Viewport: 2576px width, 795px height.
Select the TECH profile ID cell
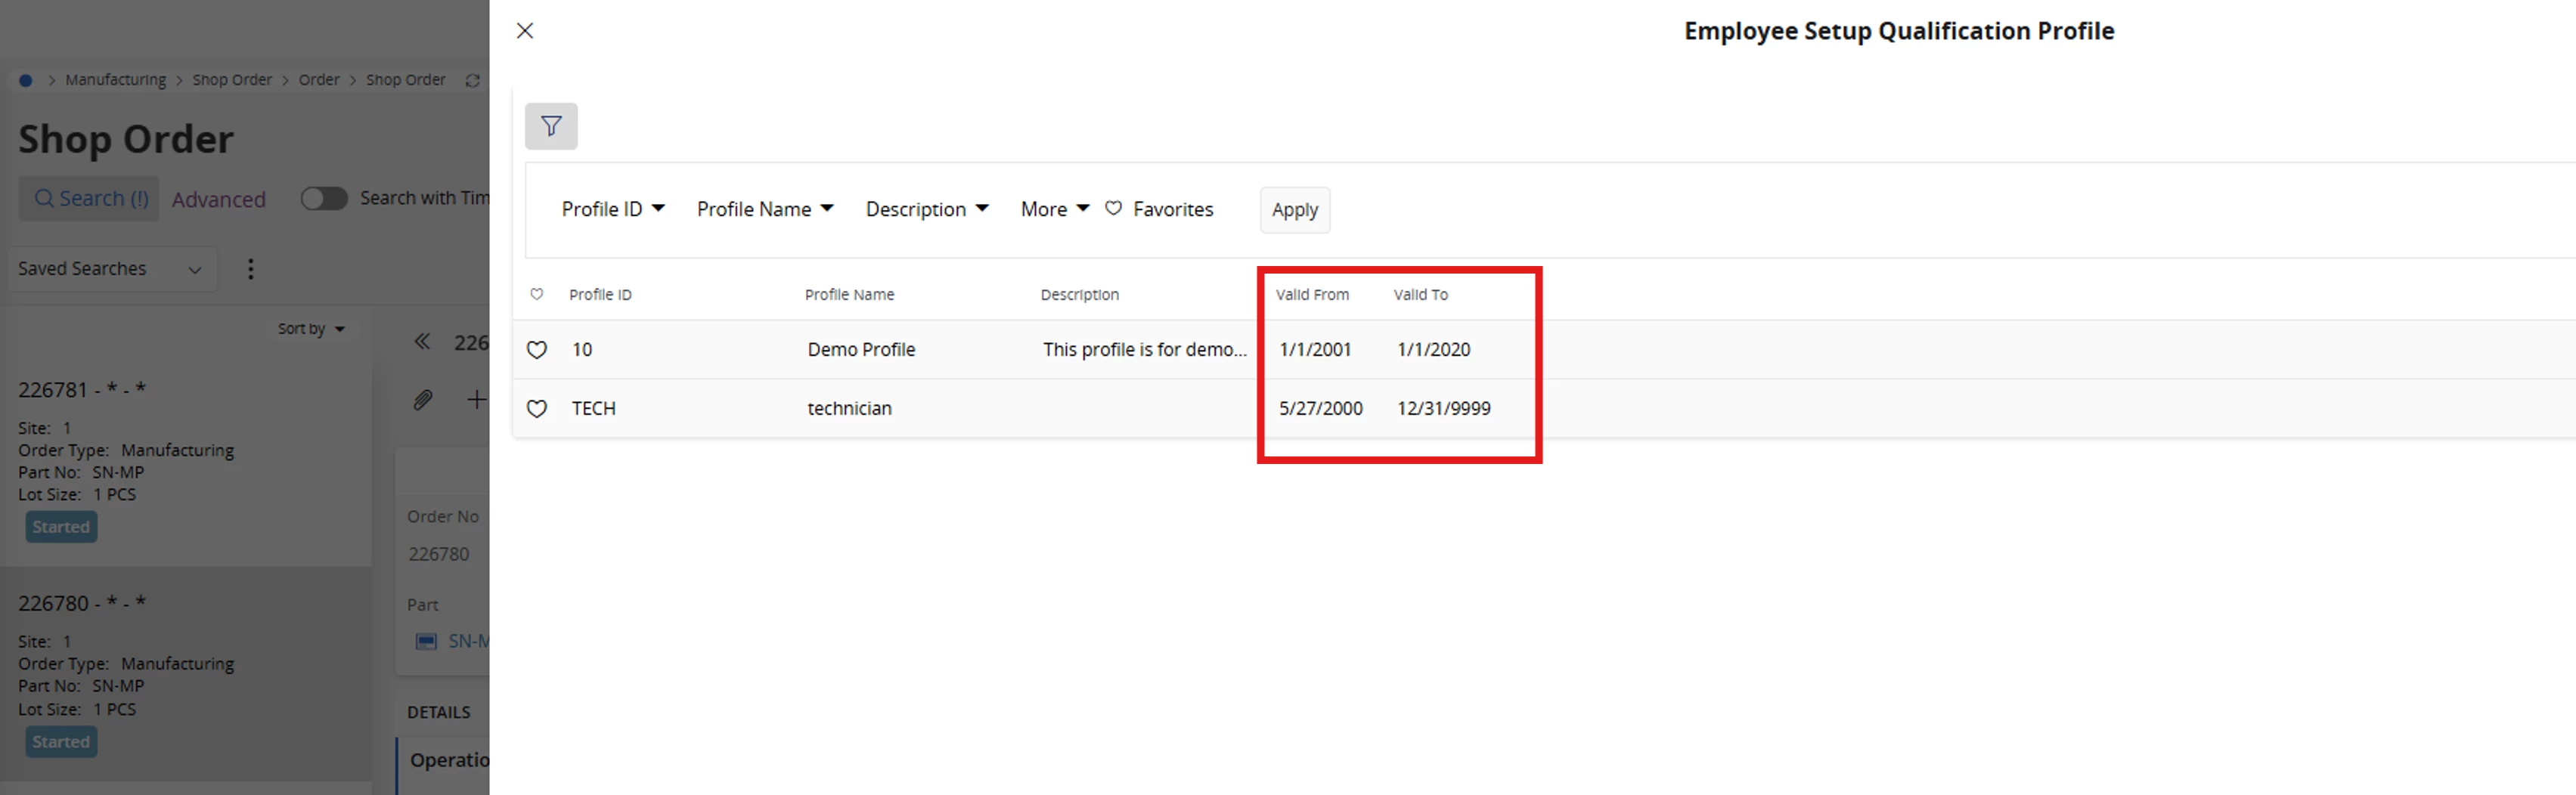593,409
